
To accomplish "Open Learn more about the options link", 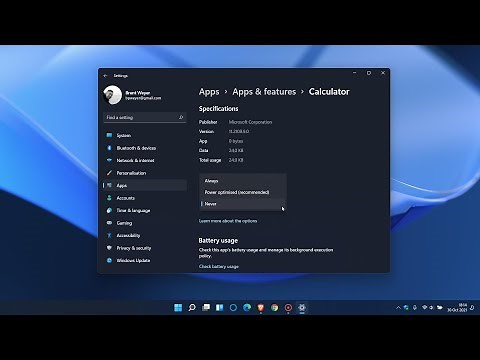I will tap(228, 221).
